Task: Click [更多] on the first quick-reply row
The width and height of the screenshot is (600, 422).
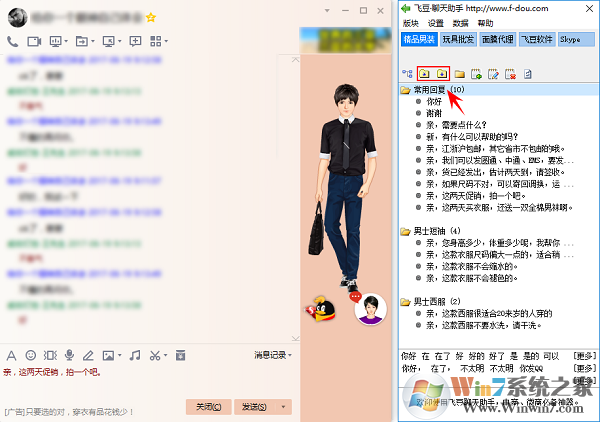Action: tap(584, 357)
